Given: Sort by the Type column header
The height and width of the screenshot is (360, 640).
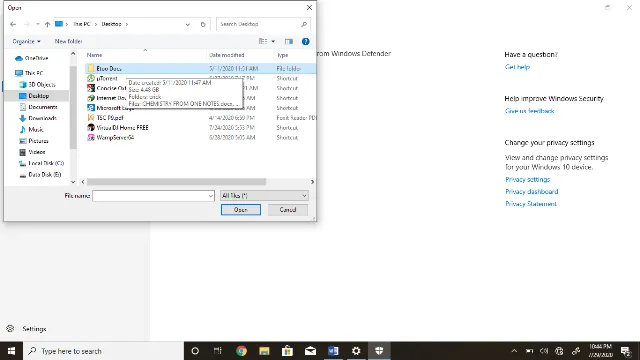Looking at the screenshot, I should click(283, 55).
